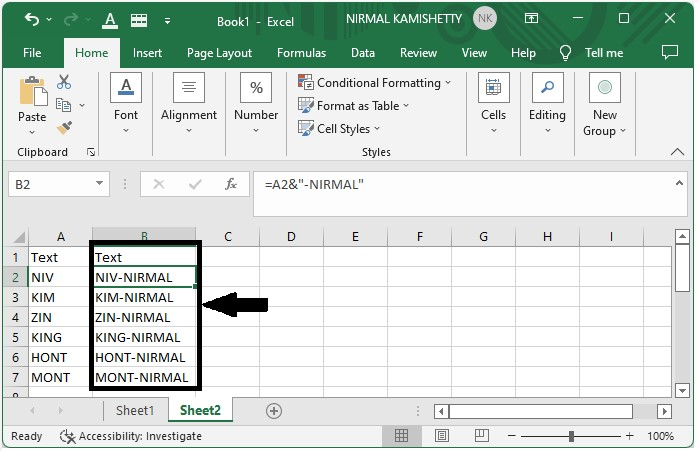Switch to Sheet1 tab
Image resolution: width=699 pixels, height=451 pixels.
(x=135, y=410)
